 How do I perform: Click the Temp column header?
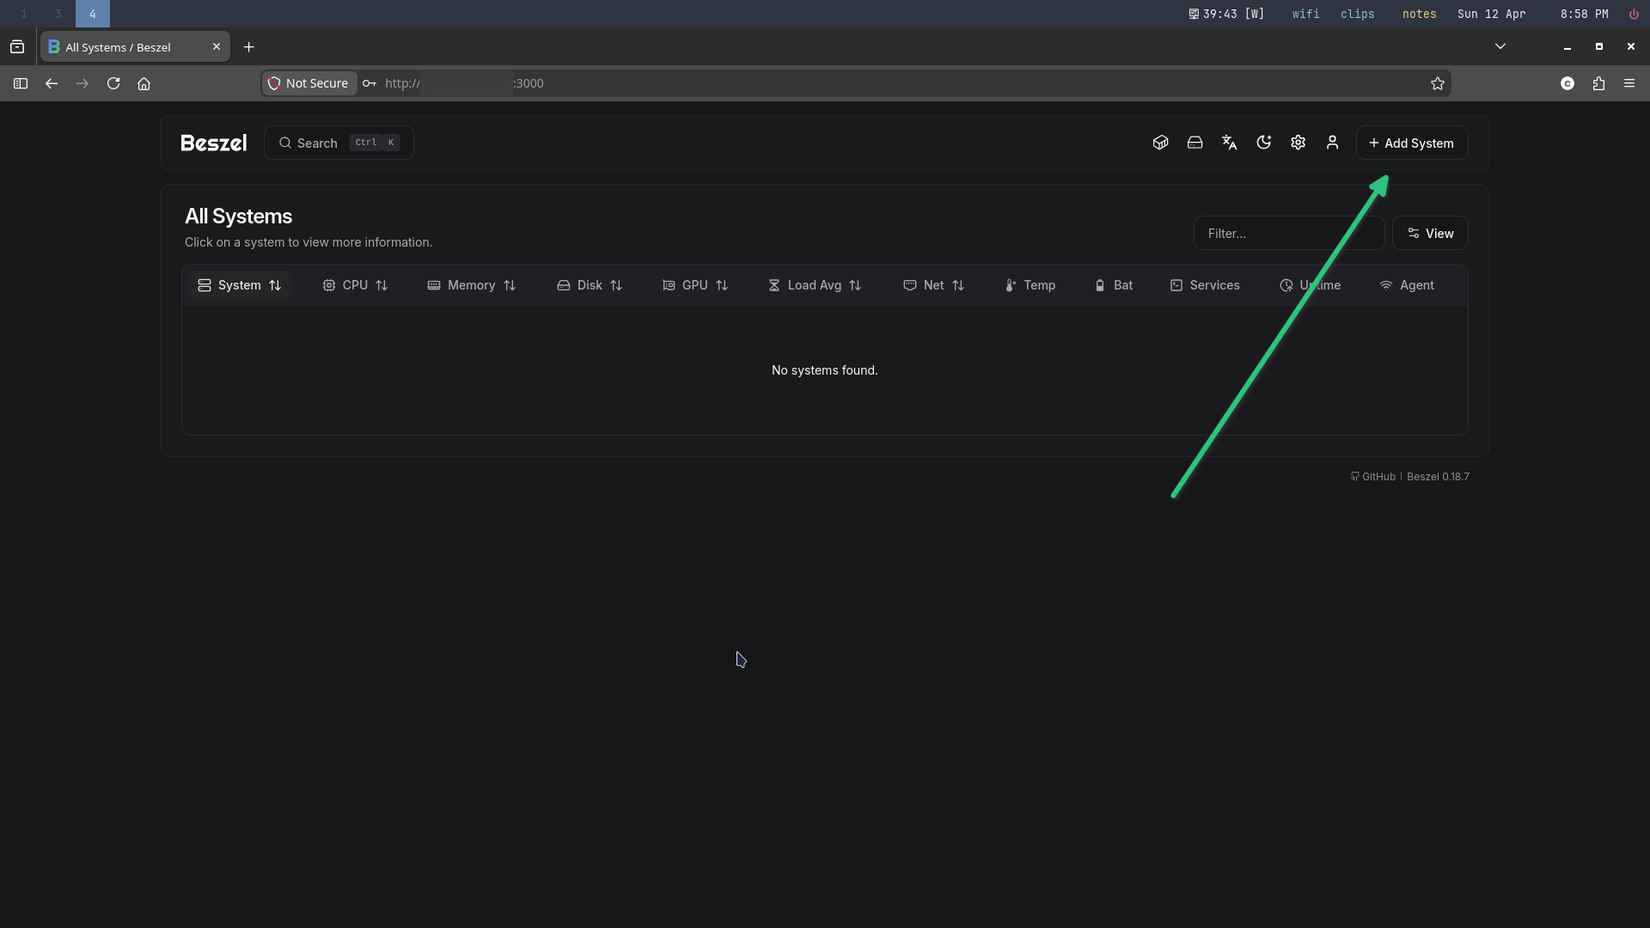pyautogui.click(x=1030, y=285)
